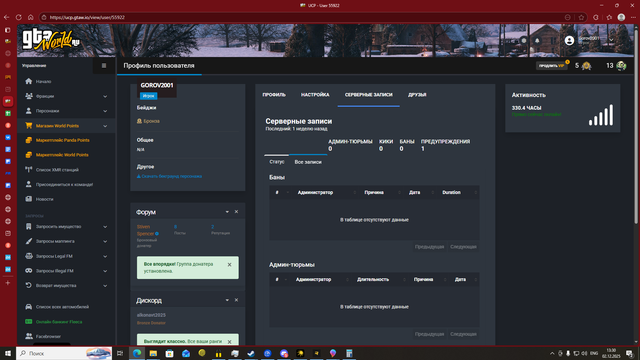
Task: Click the shopping cart icon for Магазин World Points
Action: tap(29, 126)
